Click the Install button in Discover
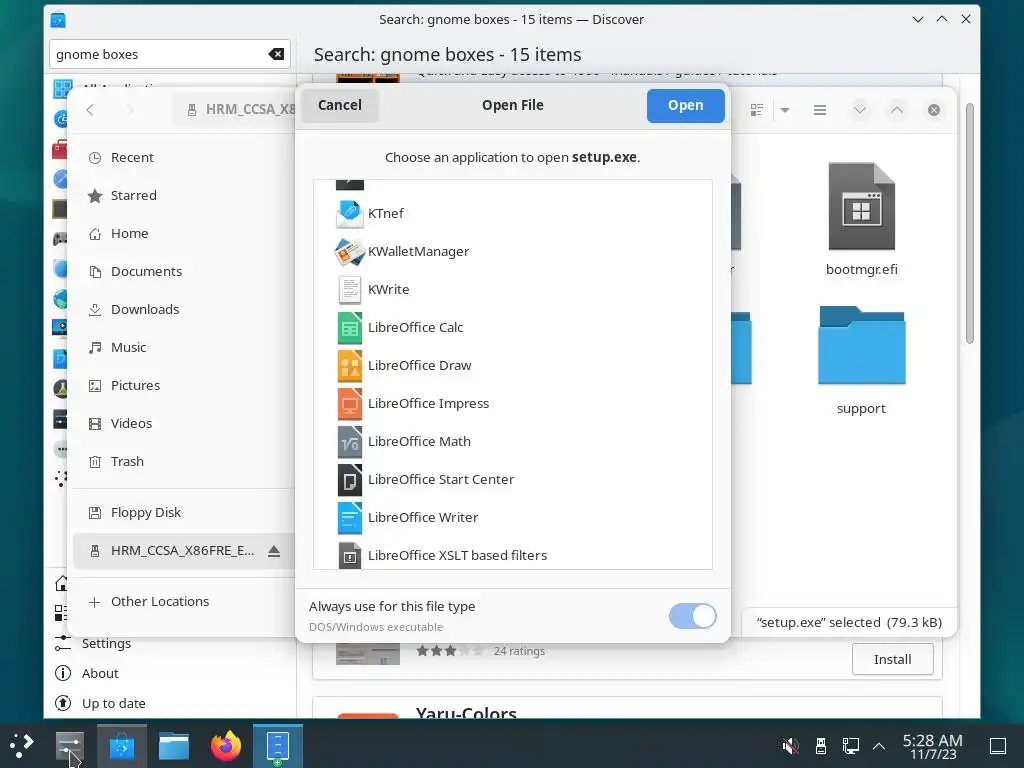 click(x=892, y=660)
